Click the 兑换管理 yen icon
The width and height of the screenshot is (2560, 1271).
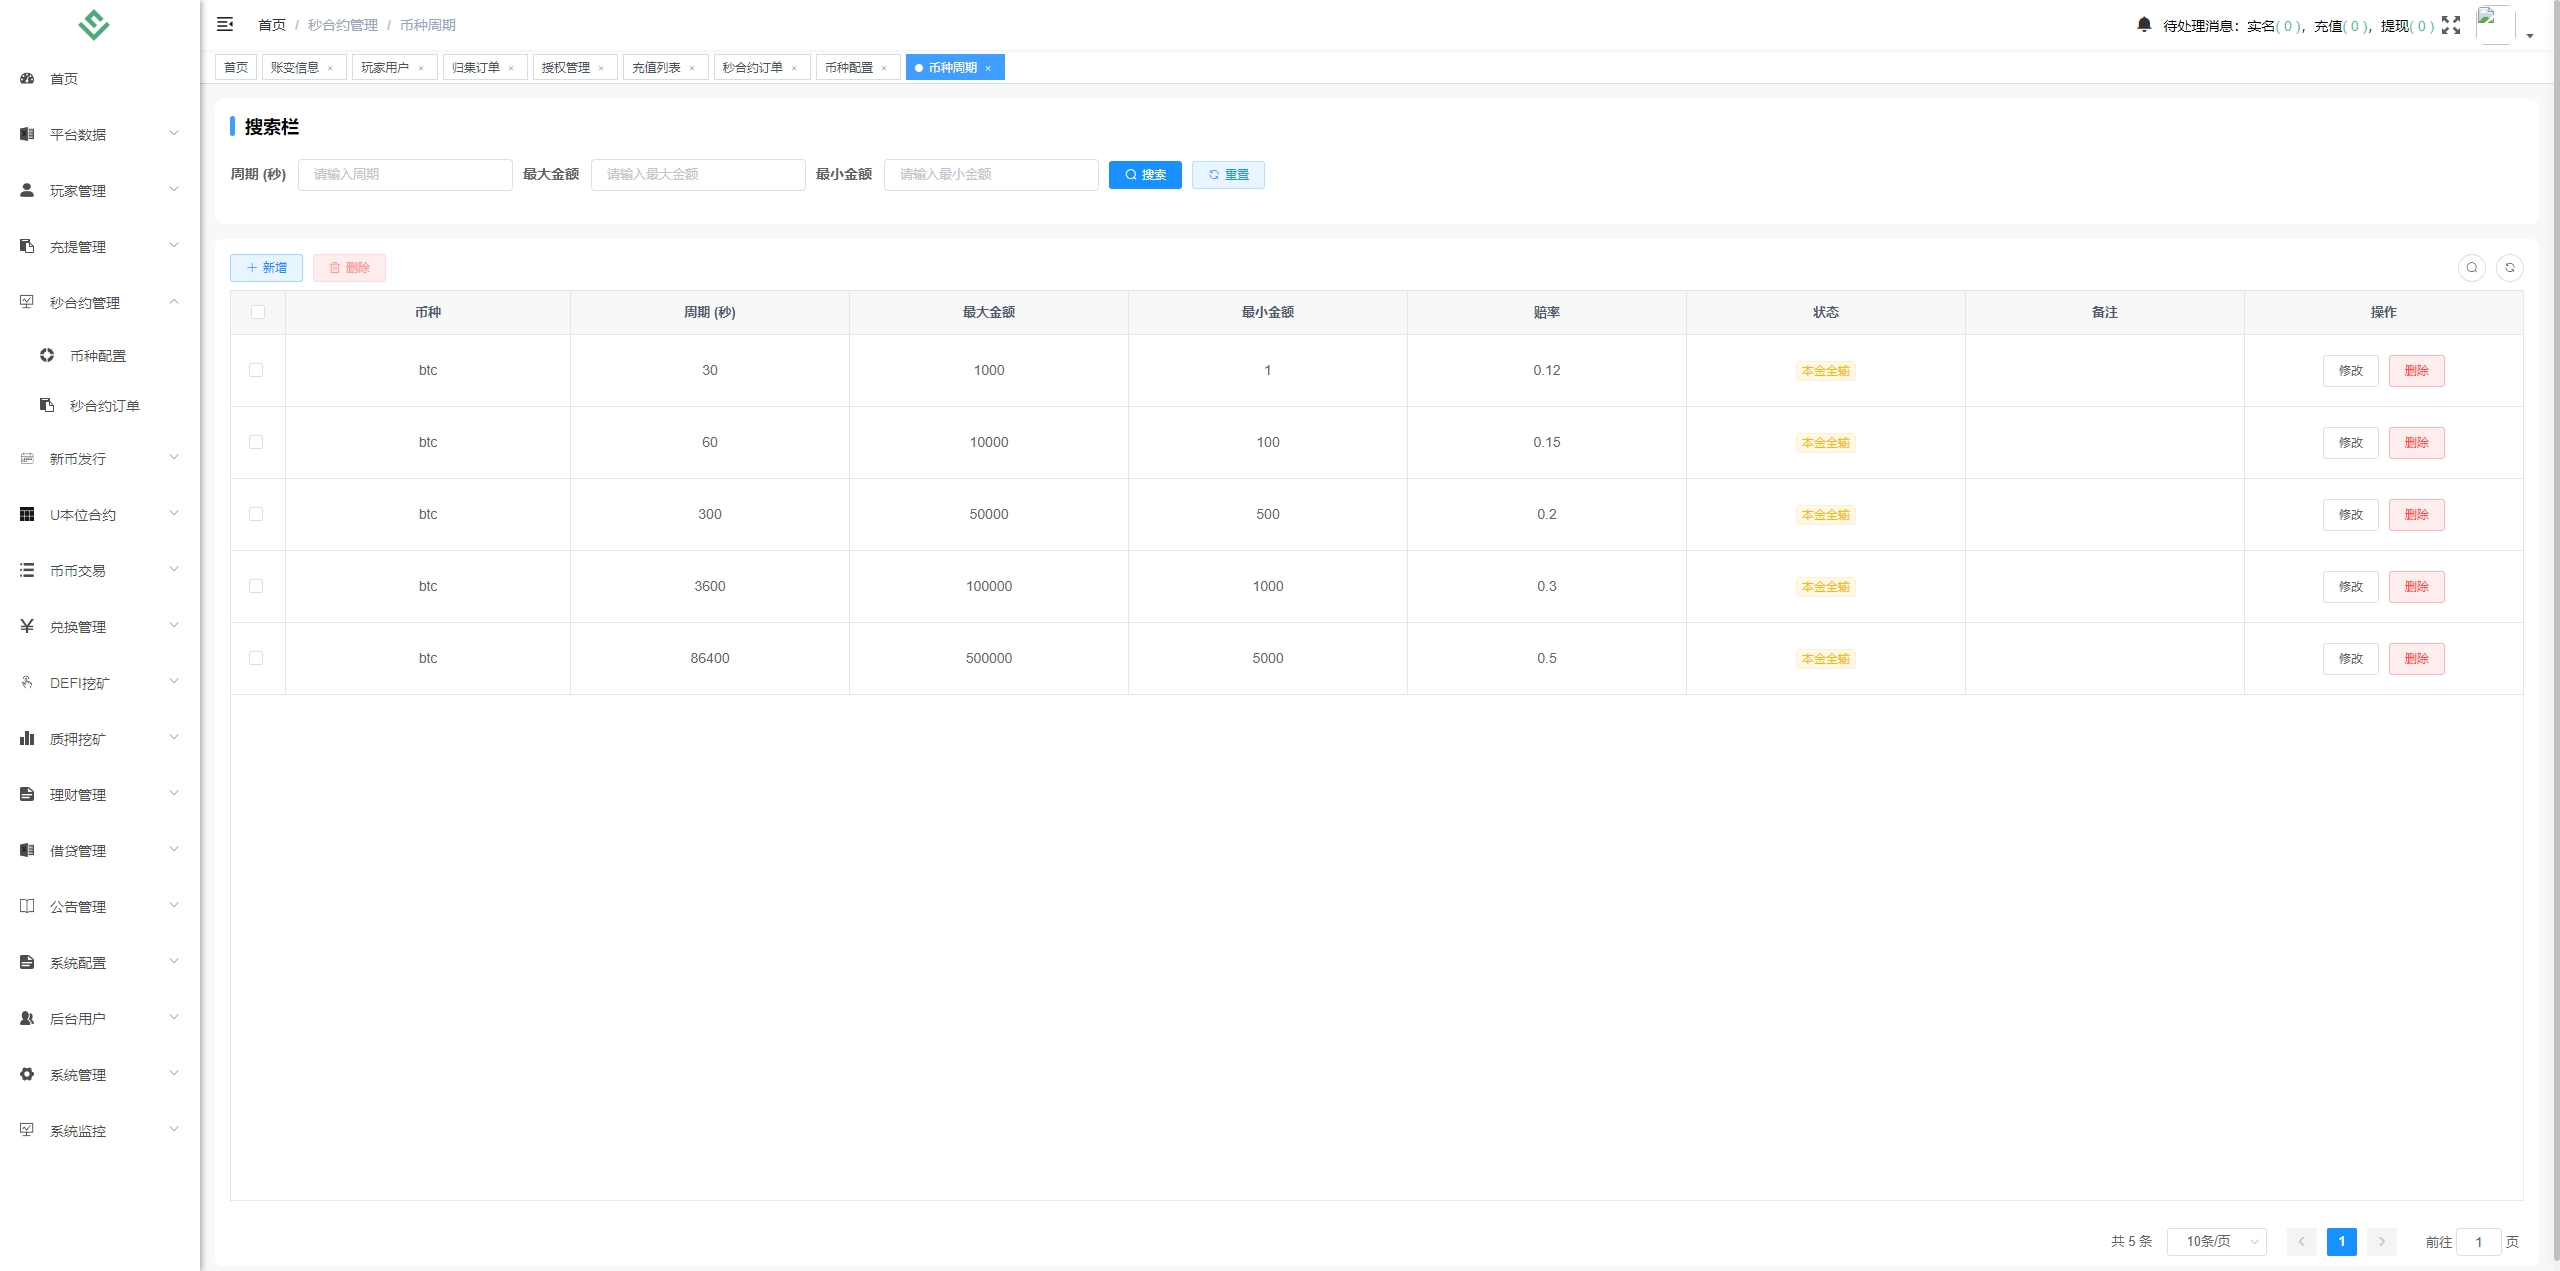coord(27,626)
